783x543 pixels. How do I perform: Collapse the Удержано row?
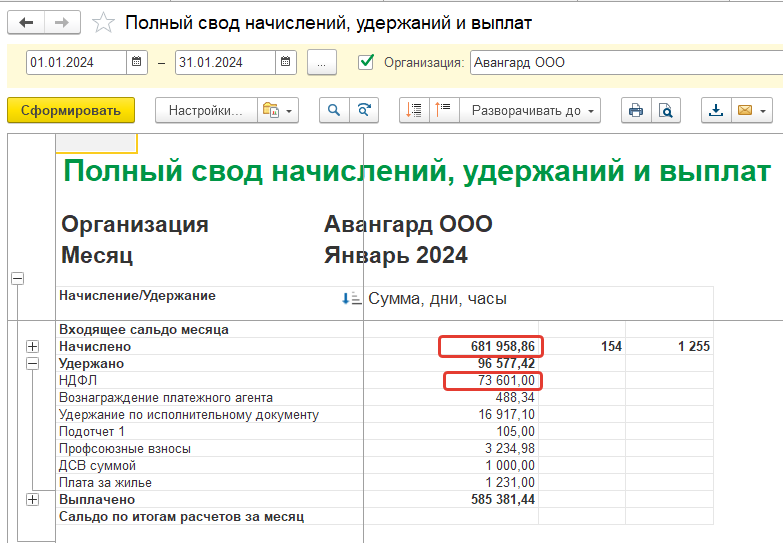32,363
